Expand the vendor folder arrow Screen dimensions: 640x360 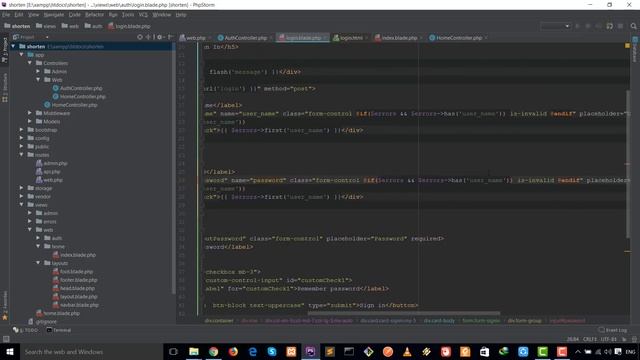22,196
